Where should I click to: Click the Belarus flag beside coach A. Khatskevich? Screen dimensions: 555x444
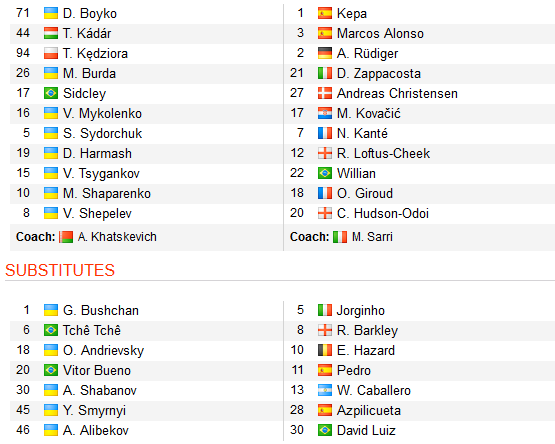(66, 237)
